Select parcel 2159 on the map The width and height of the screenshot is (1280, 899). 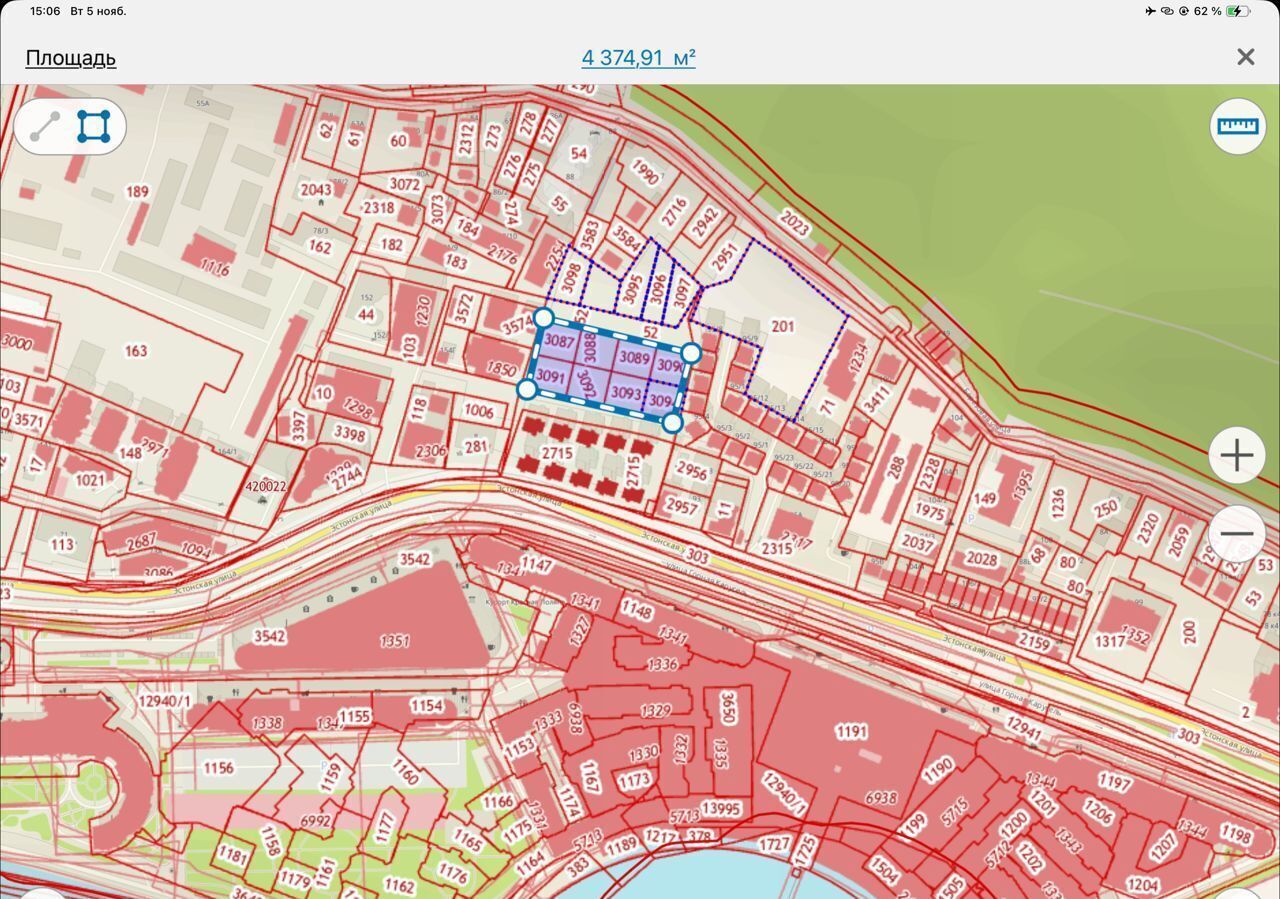pos(1035,641)
